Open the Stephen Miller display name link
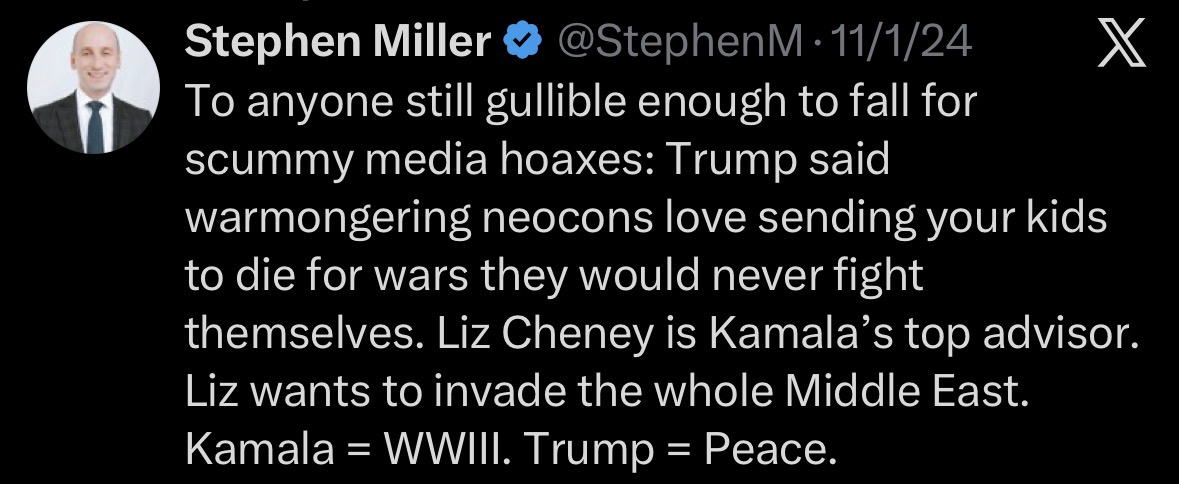 click(339, 42)
